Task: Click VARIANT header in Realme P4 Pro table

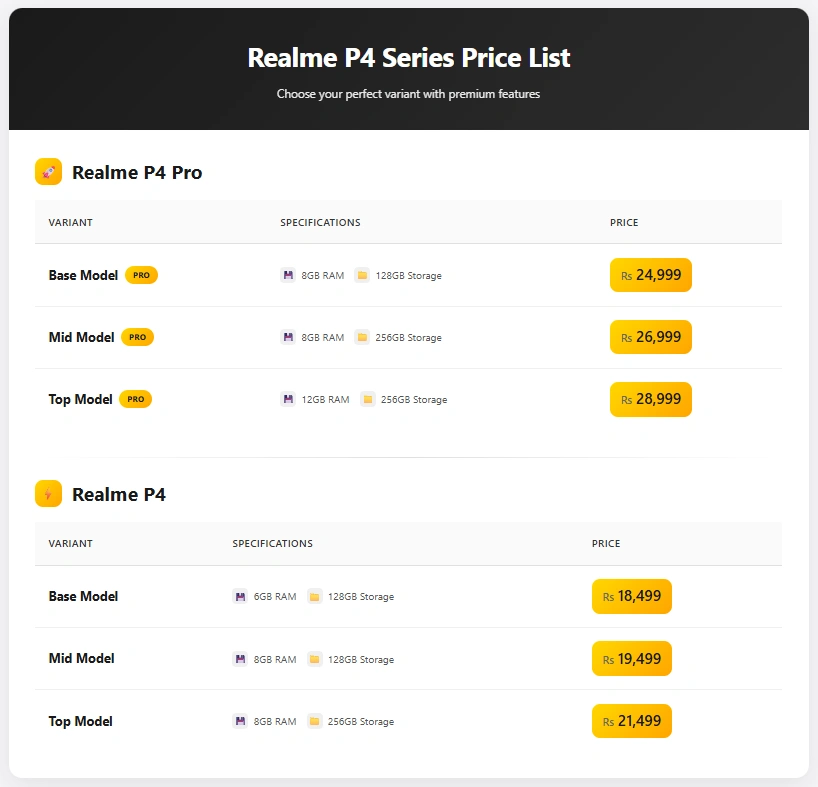Action: pos(70,222)
